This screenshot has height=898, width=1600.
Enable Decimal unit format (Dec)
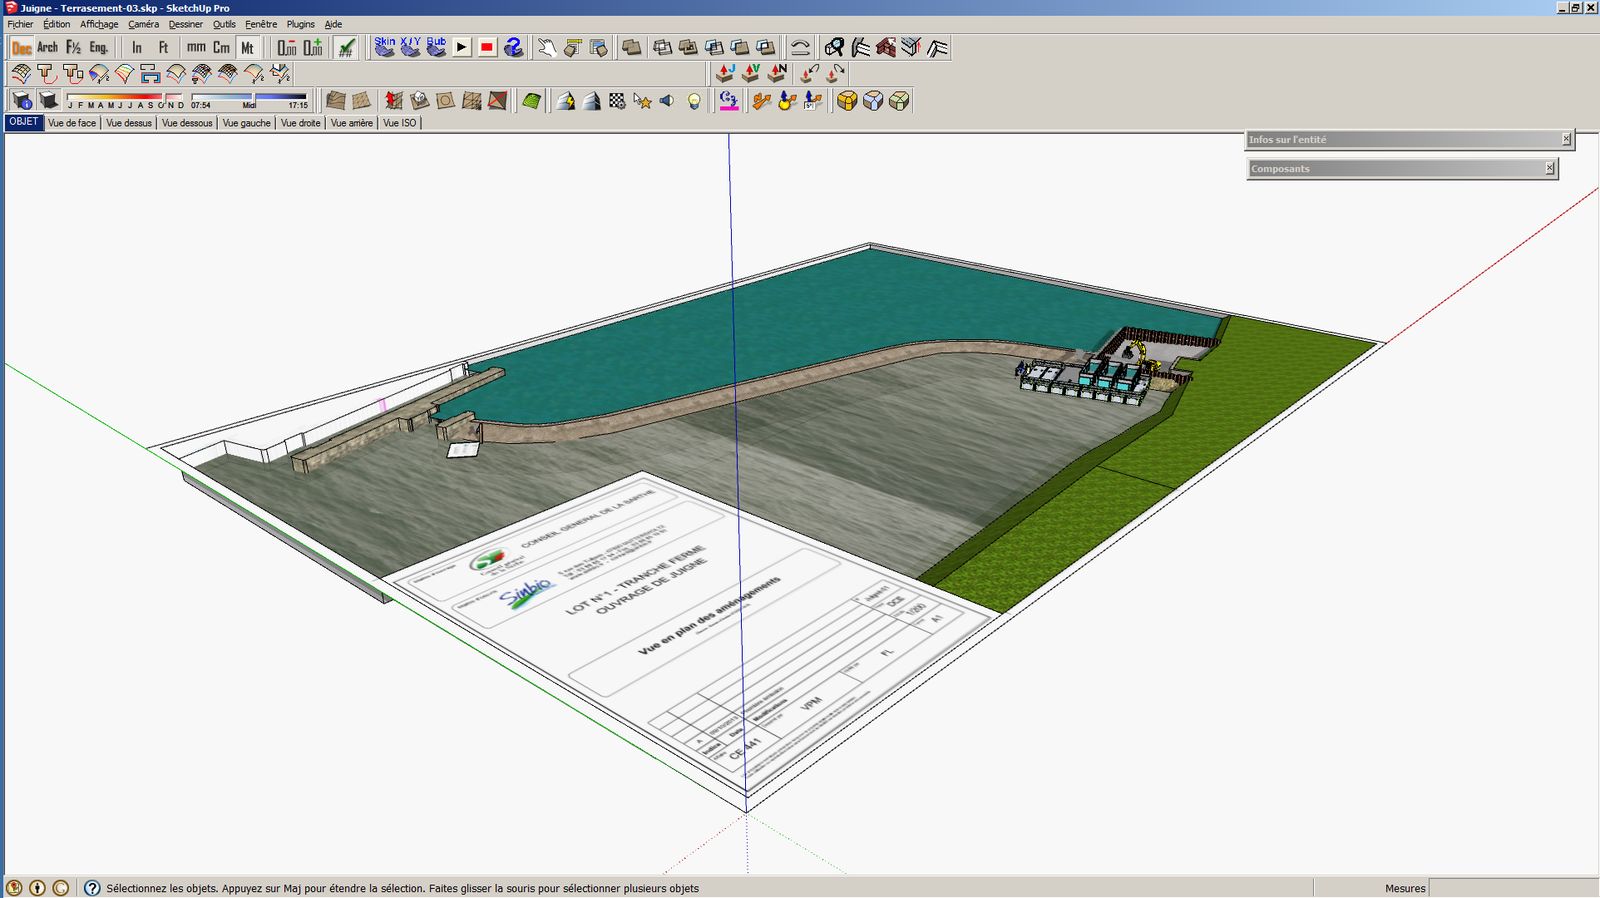pos(21,48)
